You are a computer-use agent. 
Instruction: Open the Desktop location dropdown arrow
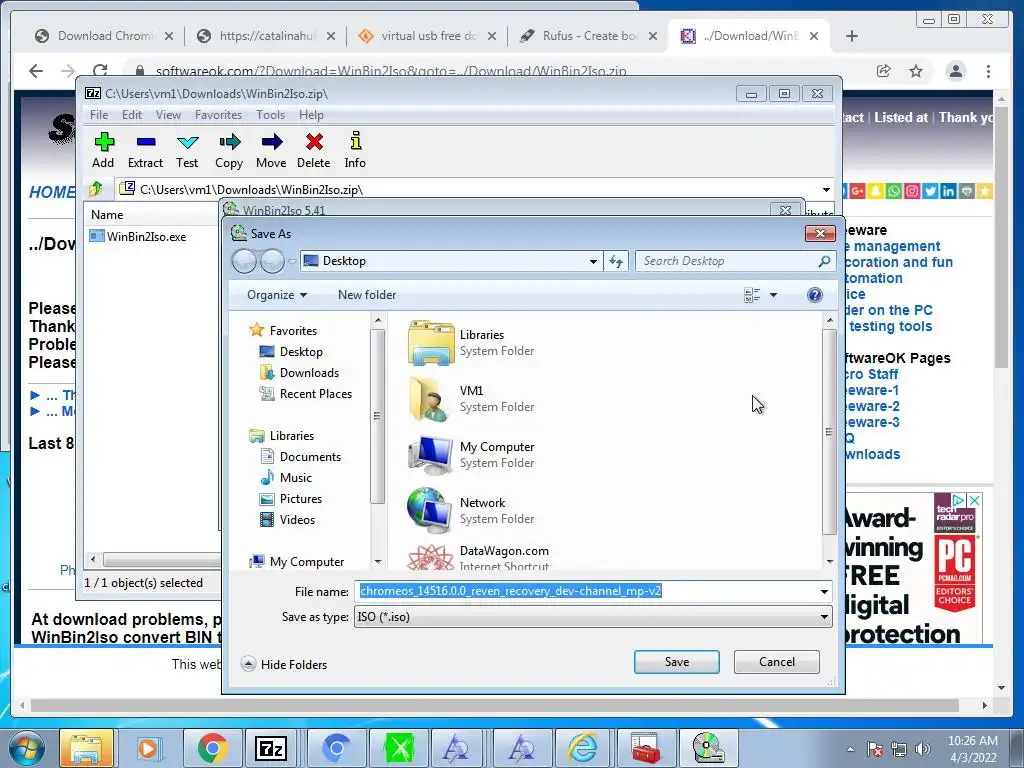[x=593, y=261]
